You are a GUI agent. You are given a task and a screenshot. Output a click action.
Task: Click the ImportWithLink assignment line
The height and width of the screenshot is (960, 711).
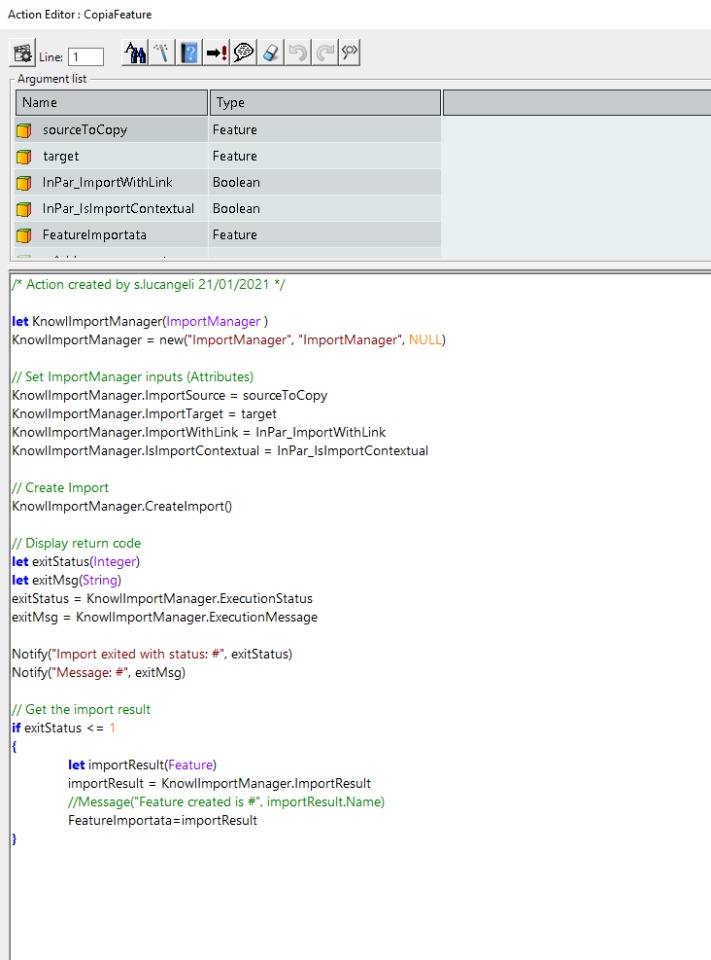point(198,432)
